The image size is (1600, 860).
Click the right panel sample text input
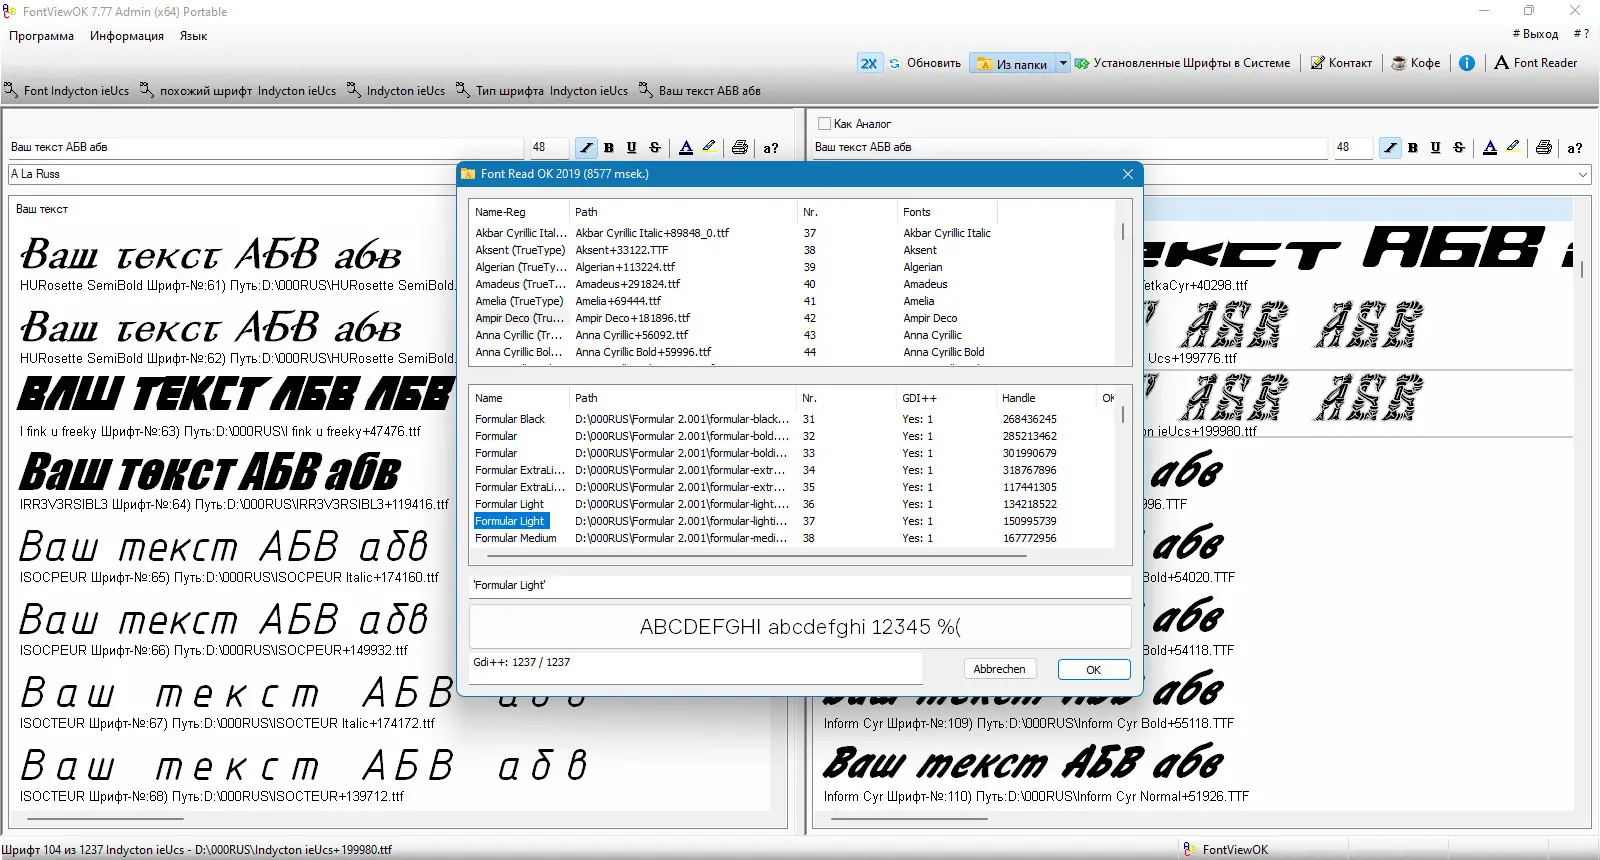click(x=1069, y=147)
